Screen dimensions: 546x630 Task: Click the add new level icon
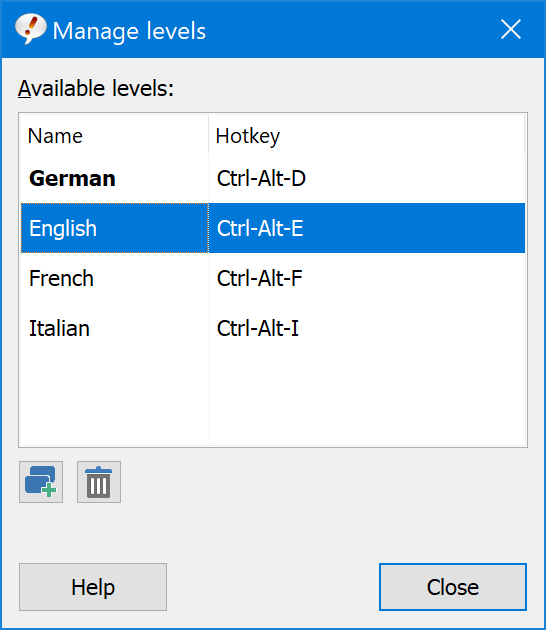[x=41, y=482]
